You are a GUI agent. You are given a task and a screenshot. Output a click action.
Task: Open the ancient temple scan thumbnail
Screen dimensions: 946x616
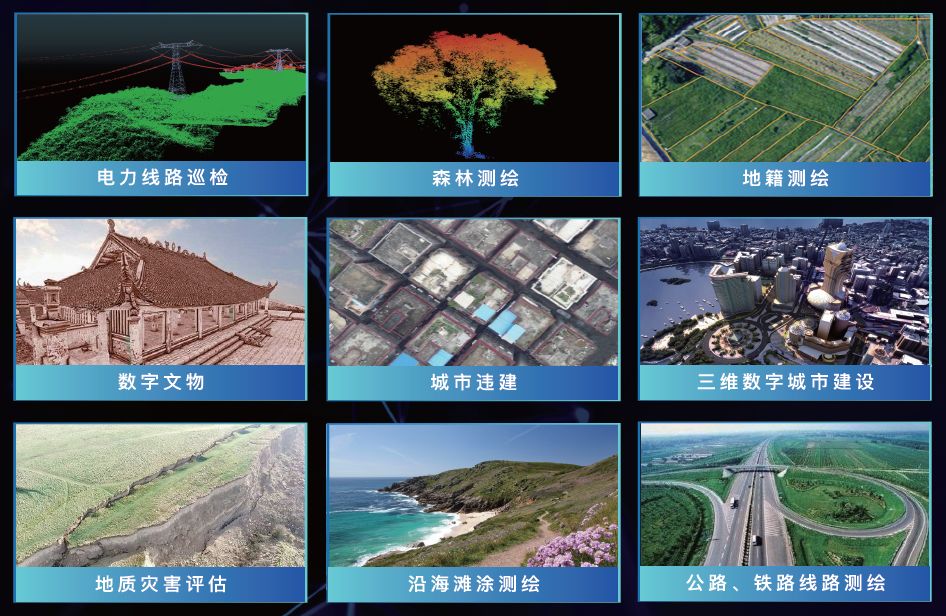pyautogui.click(x=160, y=292)
